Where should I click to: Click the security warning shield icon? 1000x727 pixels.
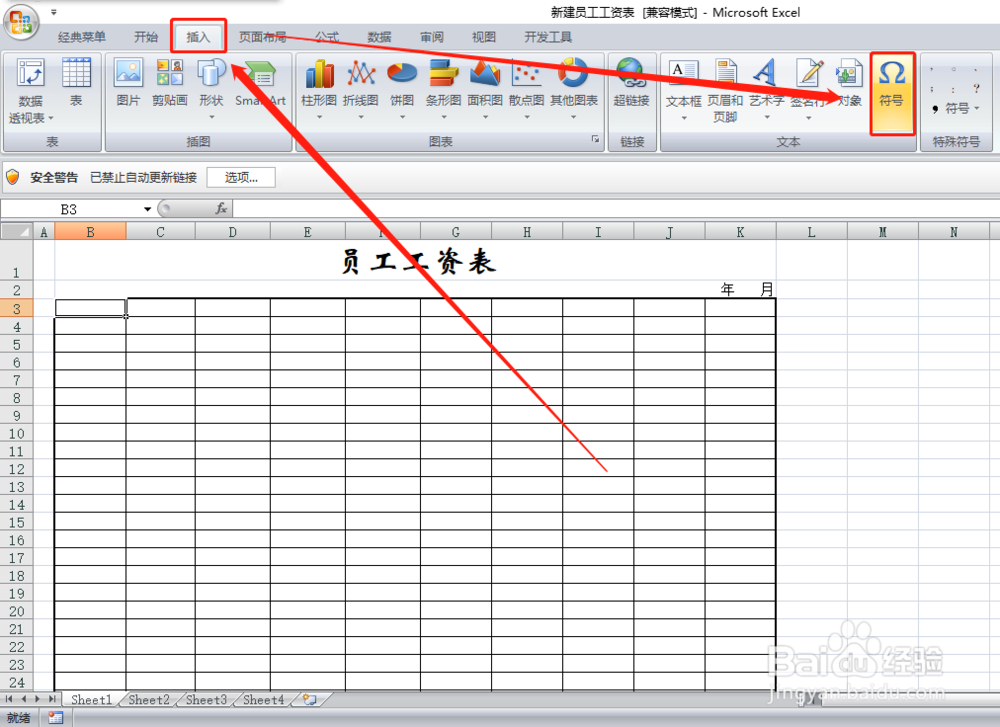tap(13, 177)
